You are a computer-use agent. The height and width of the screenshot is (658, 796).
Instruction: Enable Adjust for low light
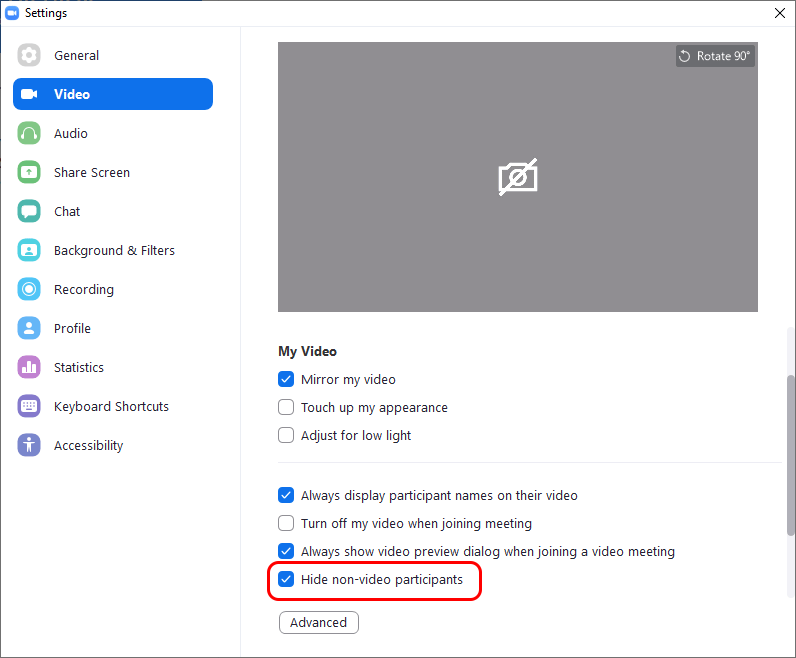tap(286, 435)
